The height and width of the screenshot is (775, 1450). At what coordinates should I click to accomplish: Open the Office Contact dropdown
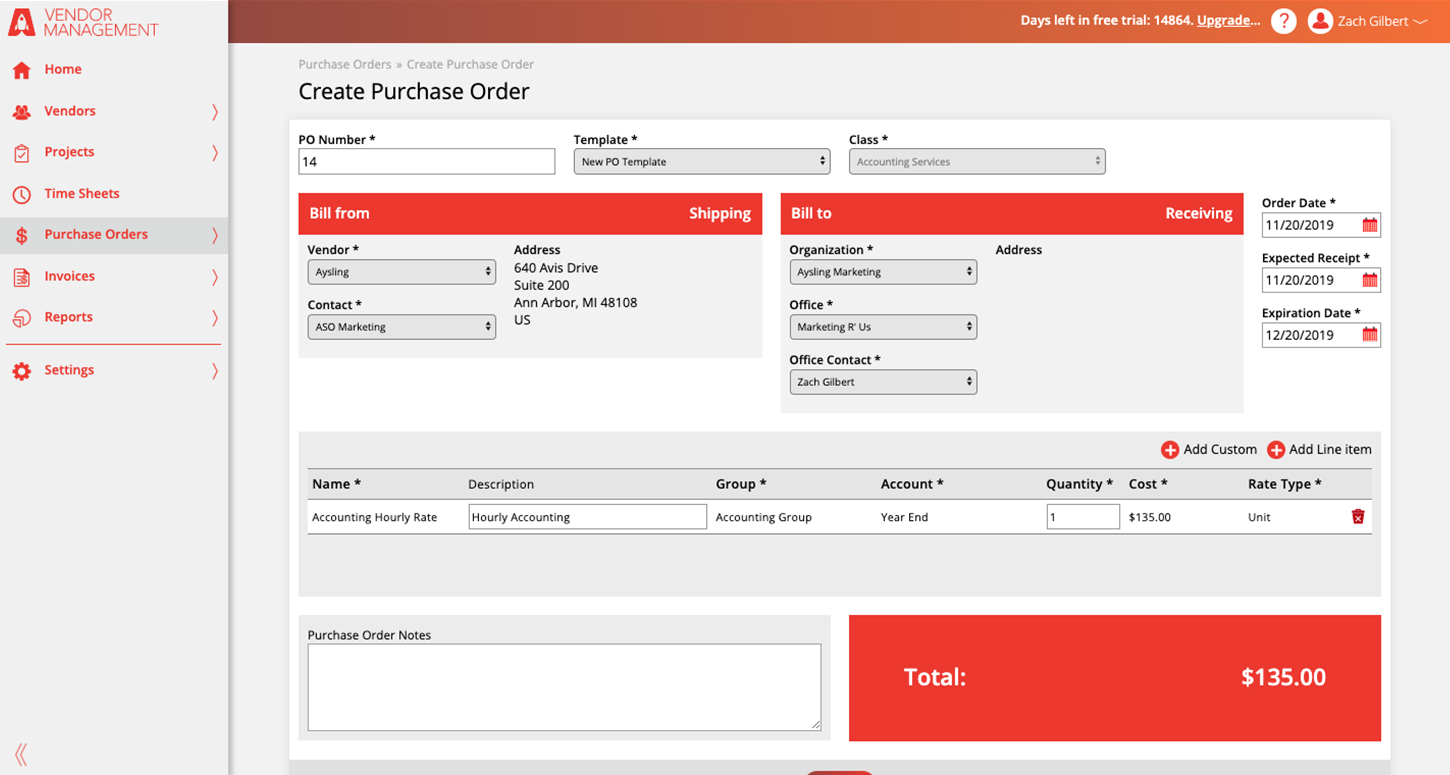(x=883, y=382)
